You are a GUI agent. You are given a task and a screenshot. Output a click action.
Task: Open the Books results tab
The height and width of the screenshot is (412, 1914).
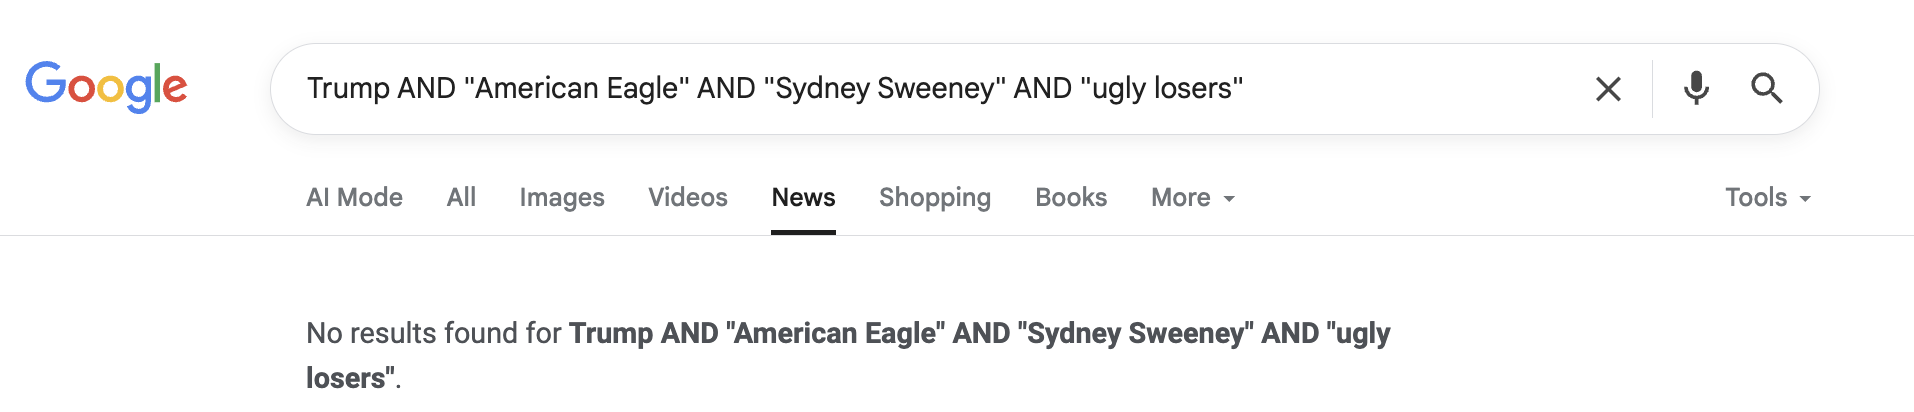tap(1071, 197)
